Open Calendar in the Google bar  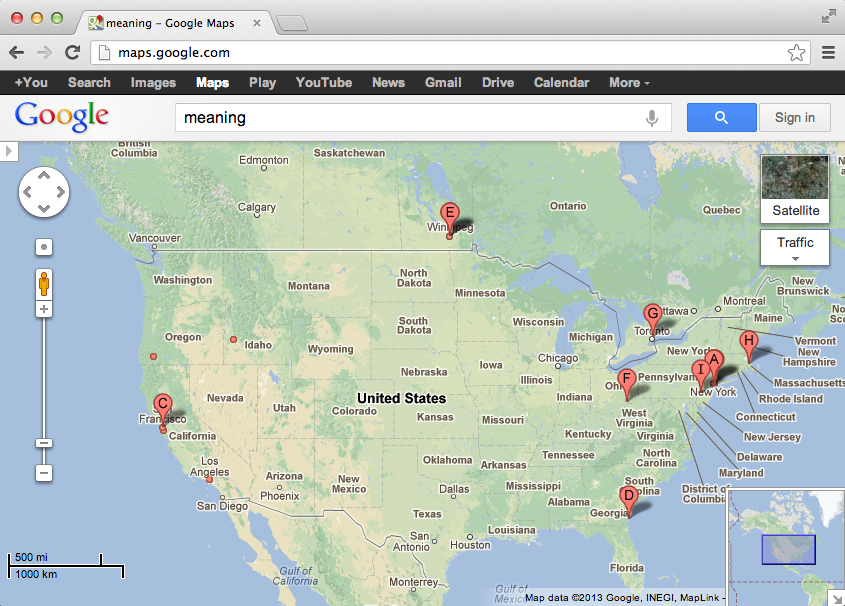click(x=562, y=82)
